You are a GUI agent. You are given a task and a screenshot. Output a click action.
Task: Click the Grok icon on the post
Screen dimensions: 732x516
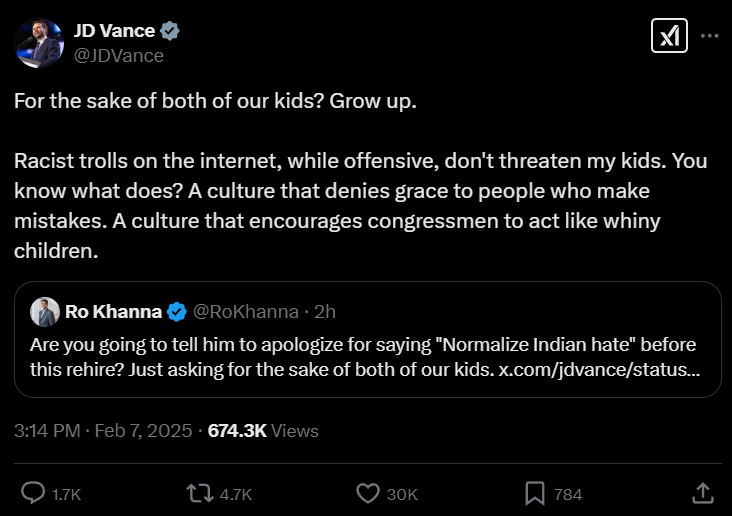click(x=668, y=36)
